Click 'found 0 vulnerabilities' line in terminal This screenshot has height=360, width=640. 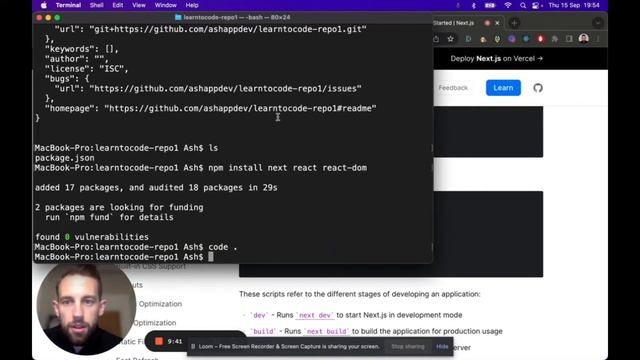tap(92, 237)
